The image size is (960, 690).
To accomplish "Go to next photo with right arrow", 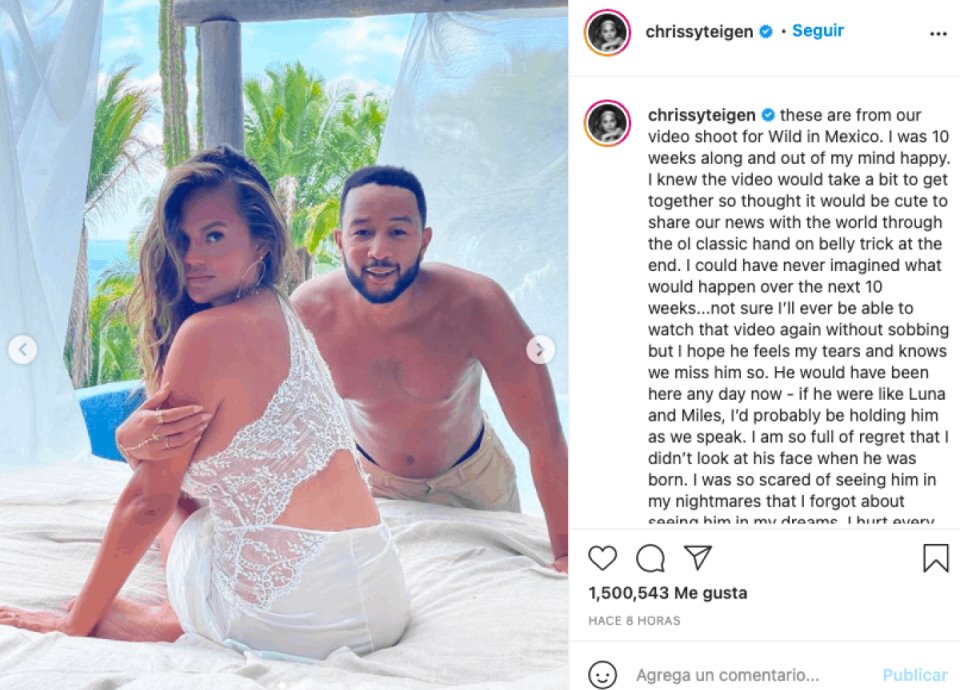I will [x=540, y=350].
